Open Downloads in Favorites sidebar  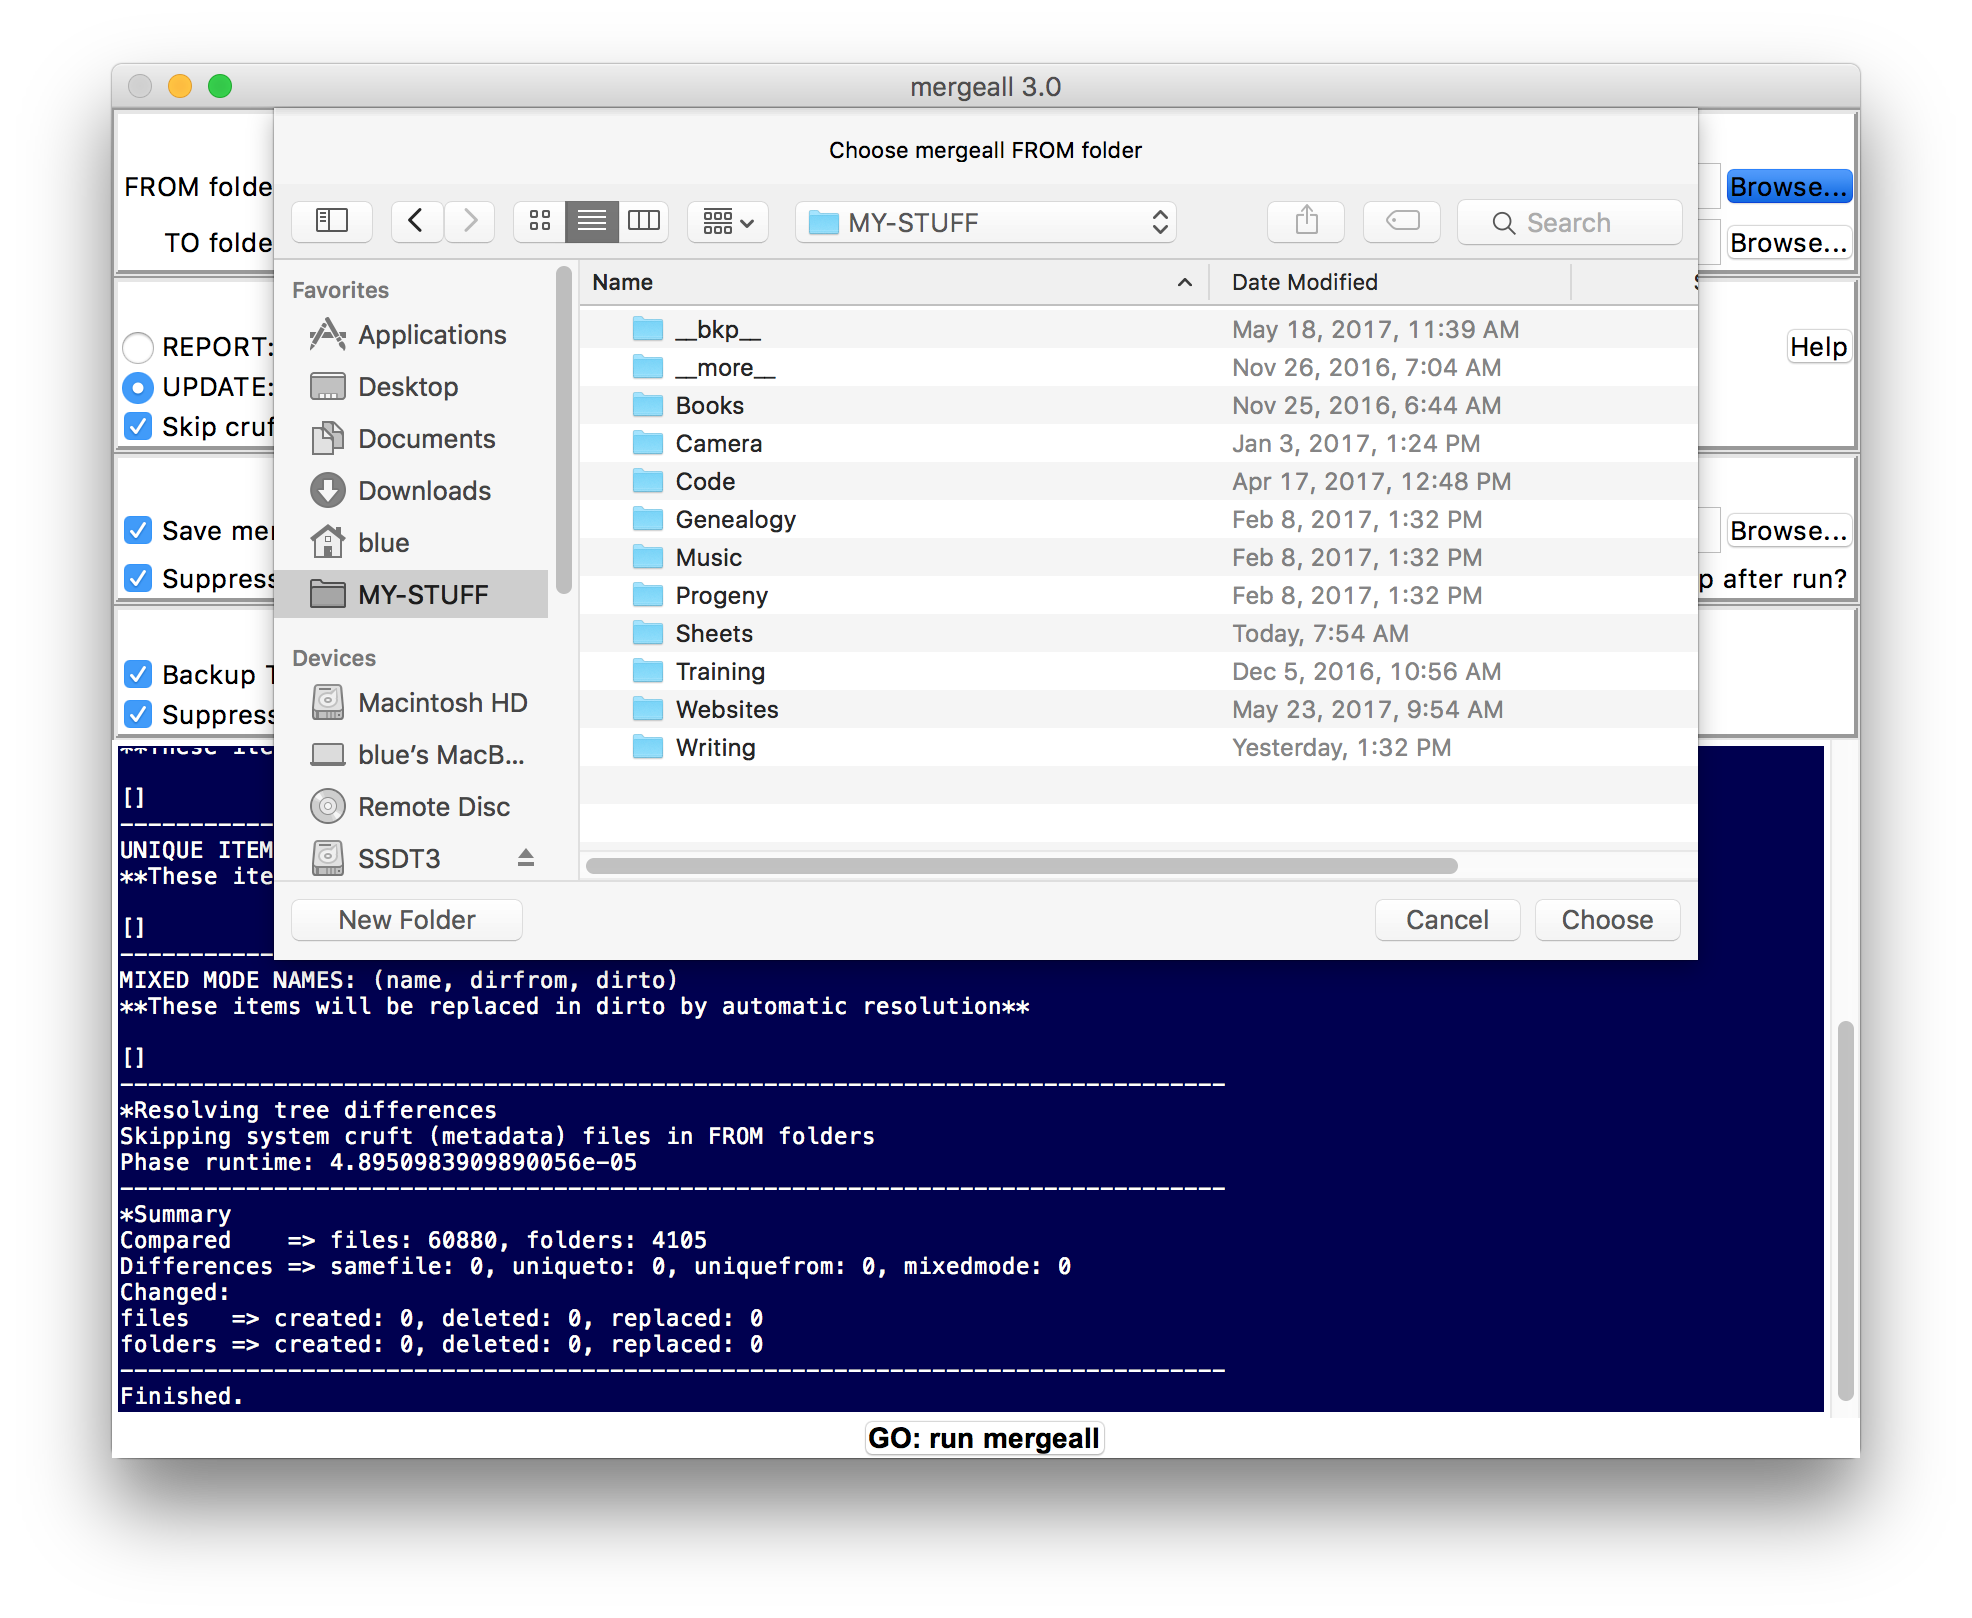[x=412, y=491]
